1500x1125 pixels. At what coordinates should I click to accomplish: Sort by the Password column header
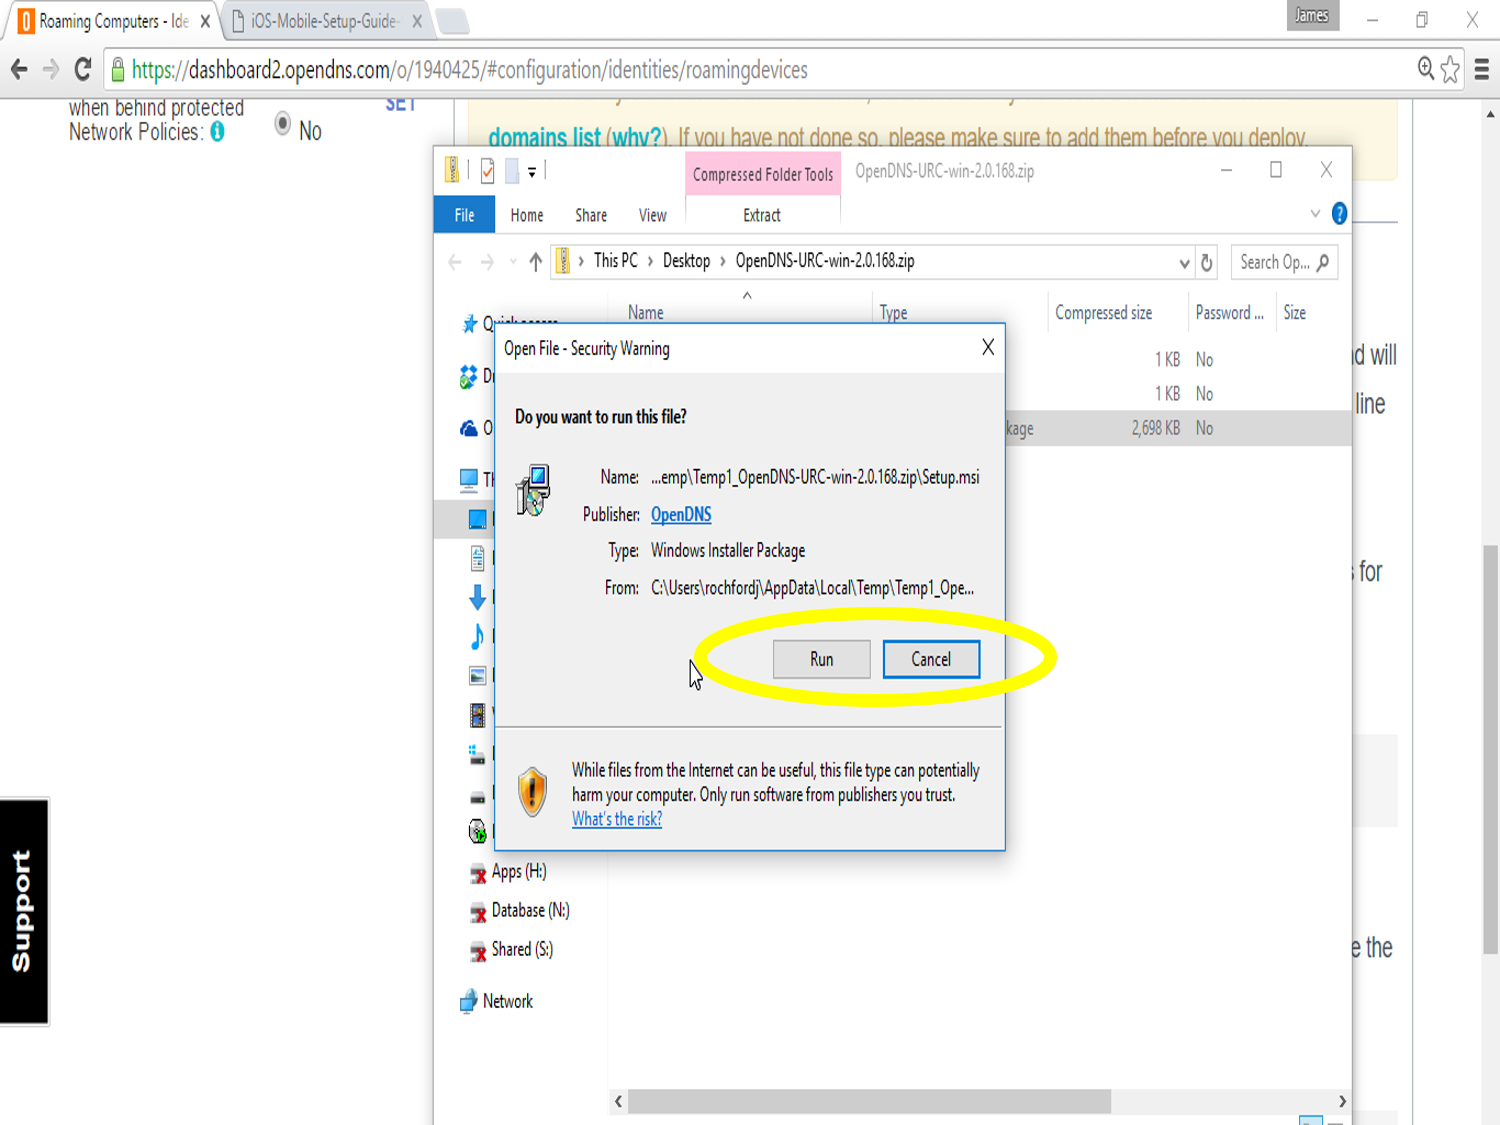[x=1229, y=313]
